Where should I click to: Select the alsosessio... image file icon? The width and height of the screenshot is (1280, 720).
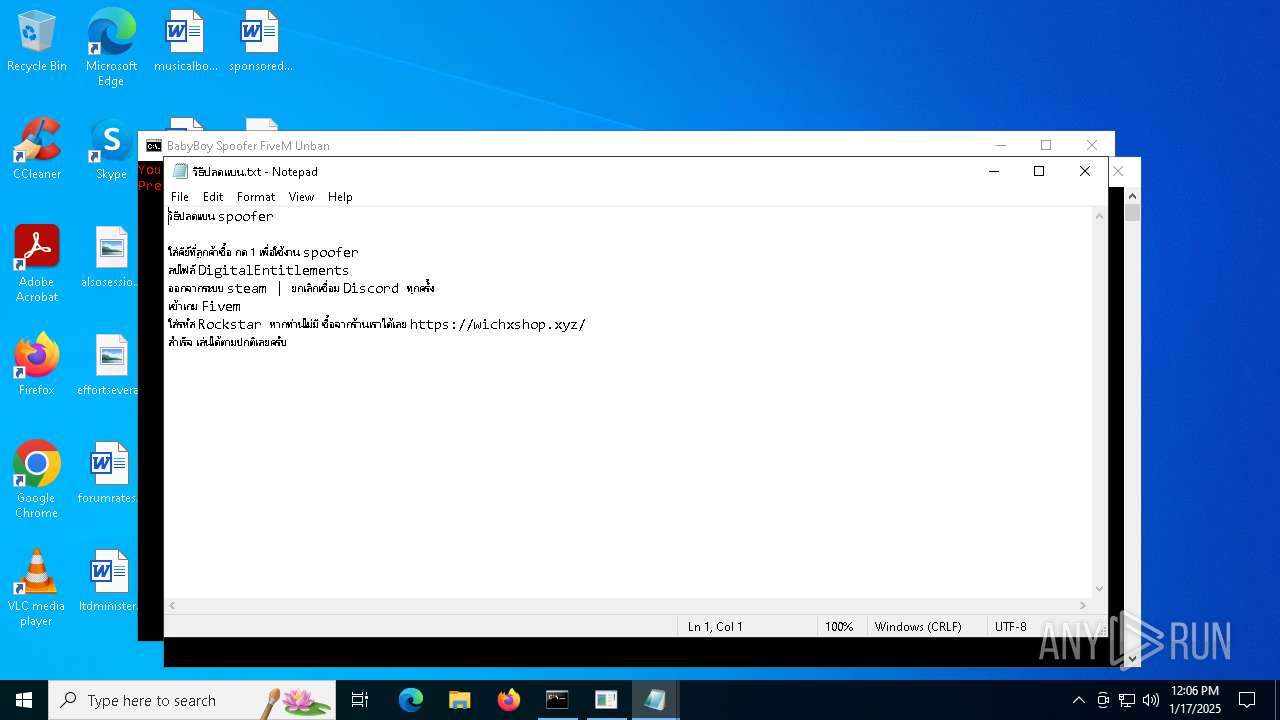pos(111,257)
